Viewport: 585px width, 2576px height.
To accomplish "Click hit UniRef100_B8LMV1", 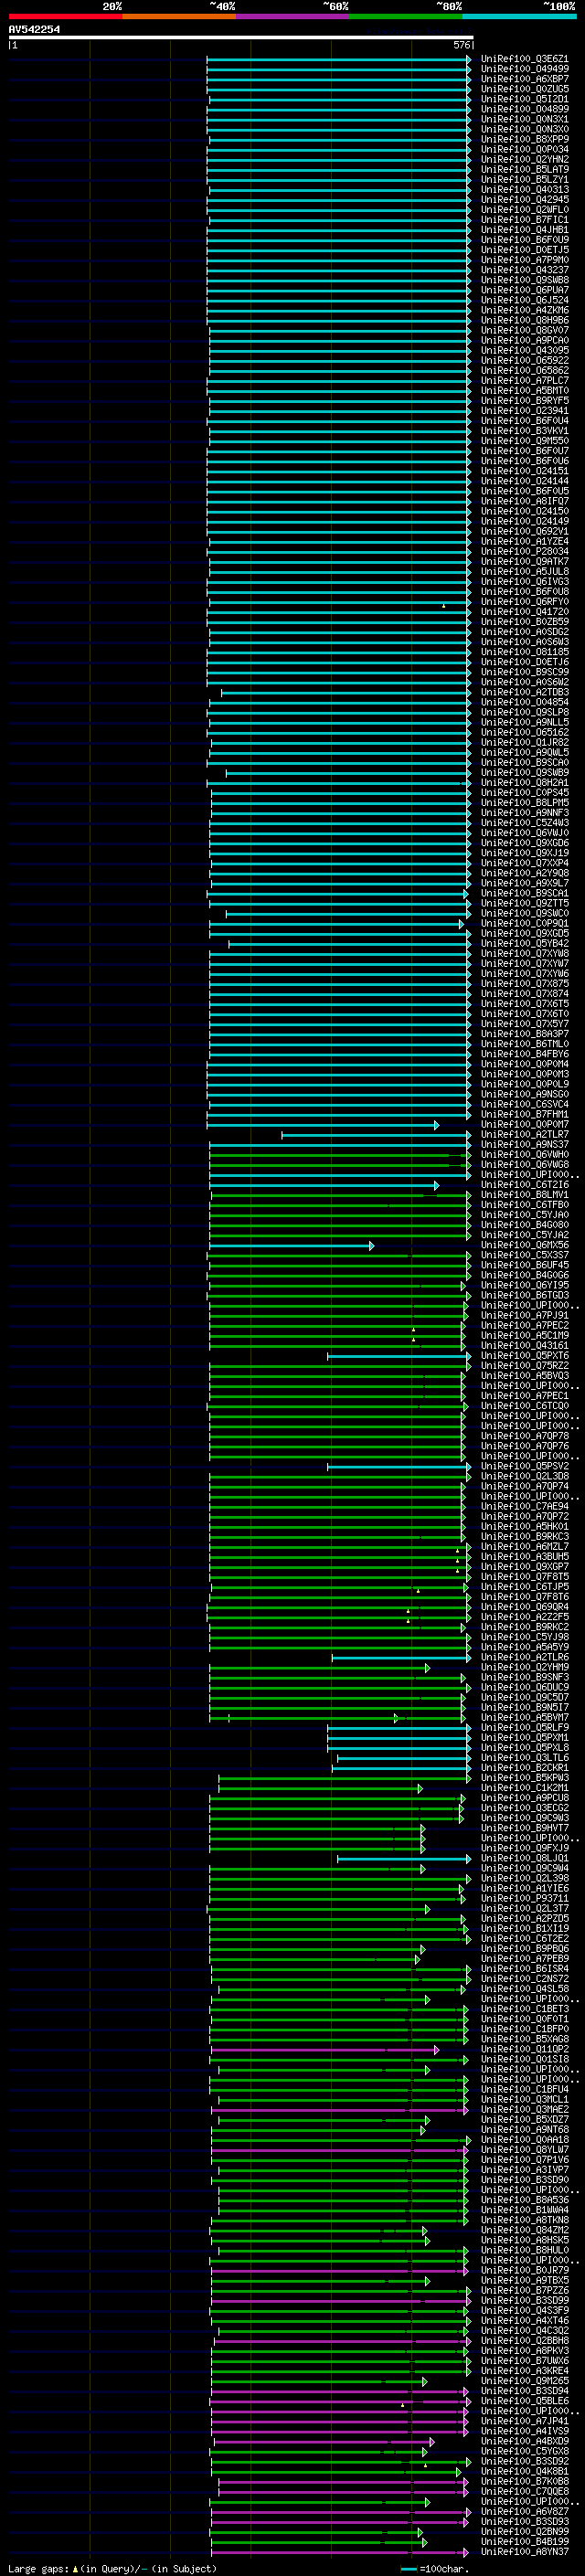I will (x=524, y=1195).
